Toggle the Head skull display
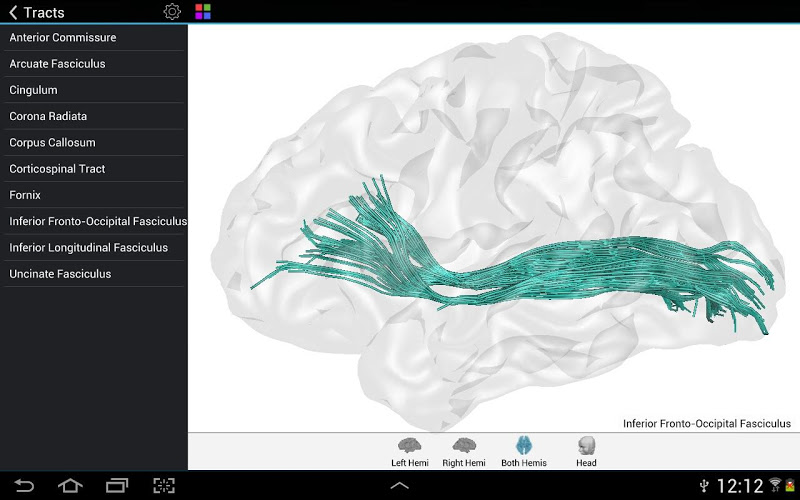The height and width of the screenshot is (500, 800). (586, 451)
